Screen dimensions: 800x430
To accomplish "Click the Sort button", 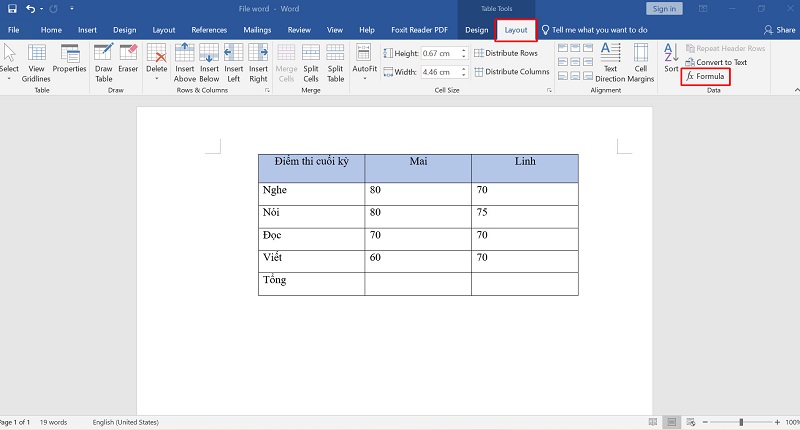I will pos(671,58).
